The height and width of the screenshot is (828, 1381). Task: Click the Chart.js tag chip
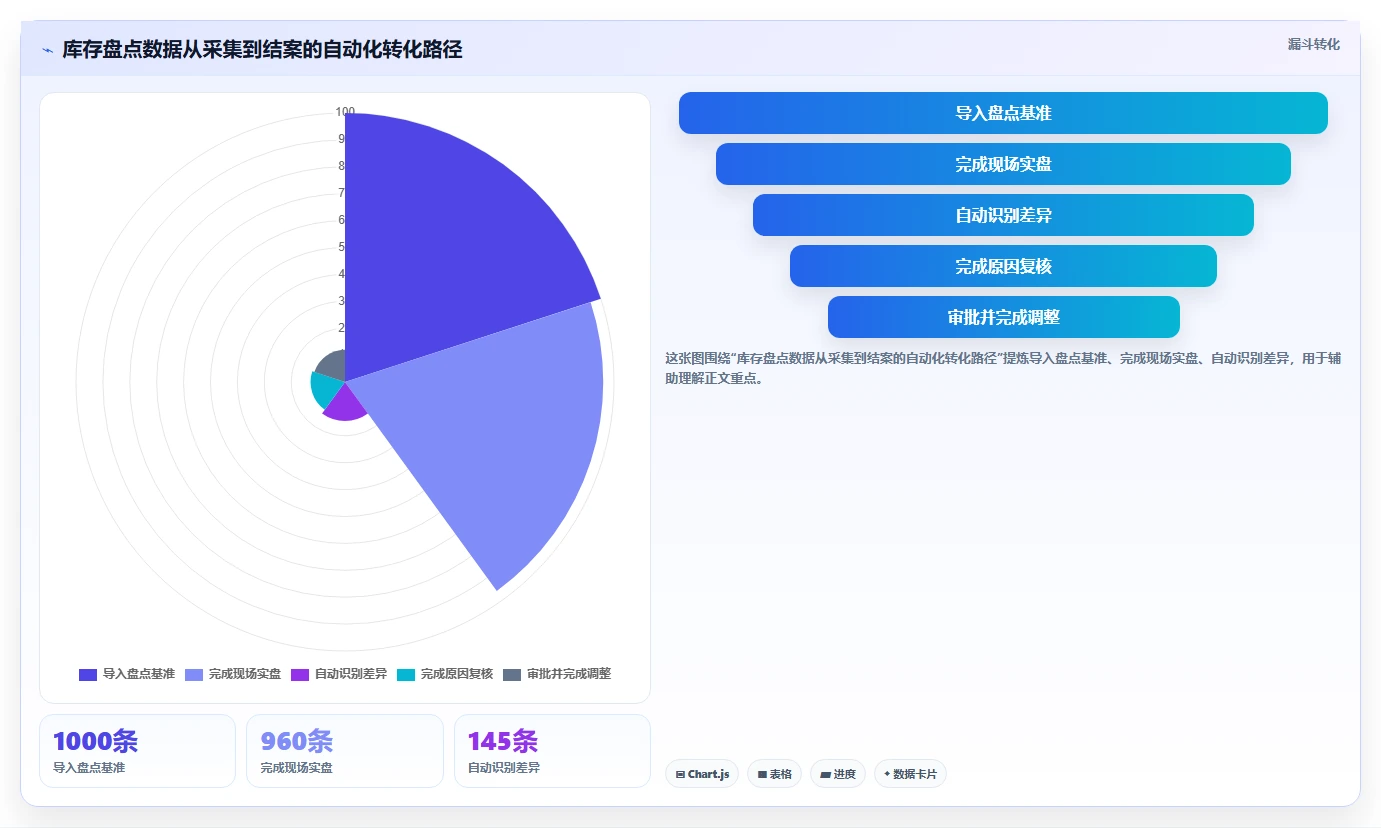tap(702, 774)
